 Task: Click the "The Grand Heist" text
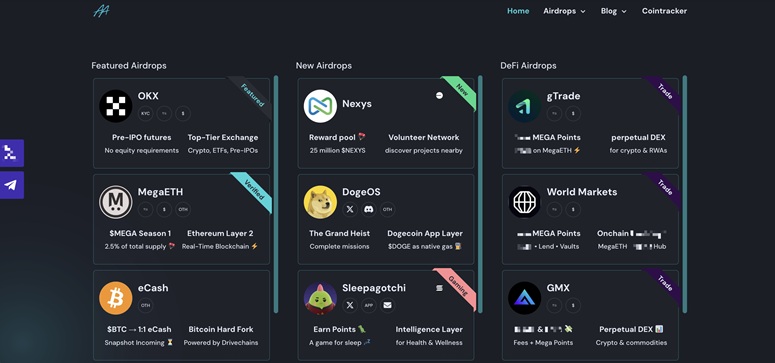click(340, 233)
